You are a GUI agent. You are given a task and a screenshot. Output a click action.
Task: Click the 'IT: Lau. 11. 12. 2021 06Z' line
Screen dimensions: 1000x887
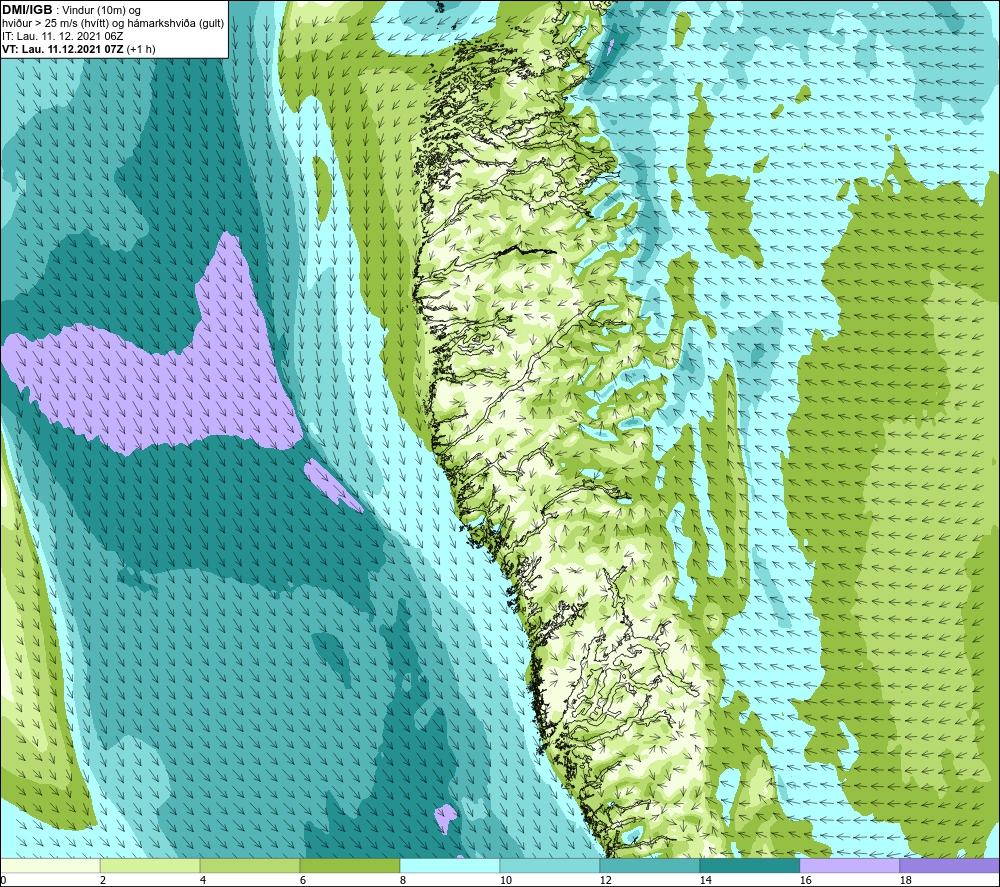point(62,36)
